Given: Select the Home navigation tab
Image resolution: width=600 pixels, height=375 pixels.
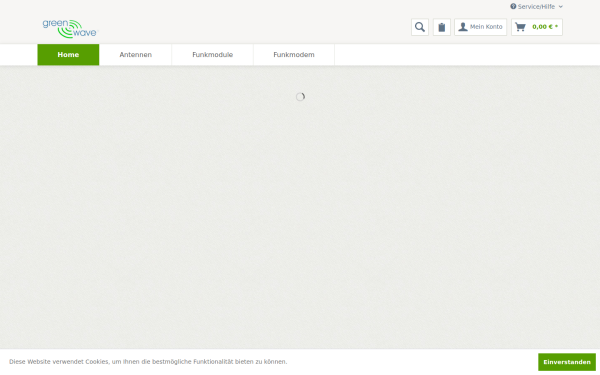Looking at the screenshot, I should pos(68,55).
